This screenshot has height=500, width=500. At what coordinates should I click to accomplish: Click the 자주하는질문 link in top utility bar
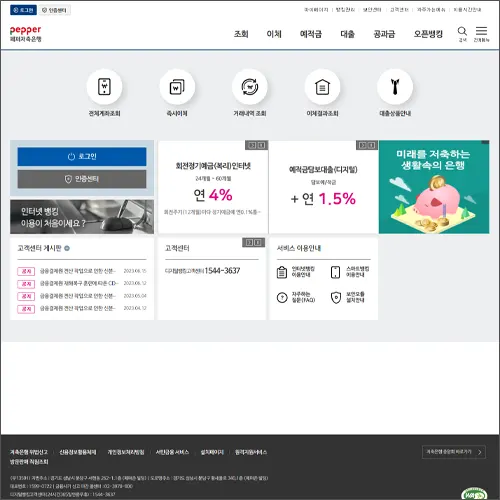click(431, 10)
